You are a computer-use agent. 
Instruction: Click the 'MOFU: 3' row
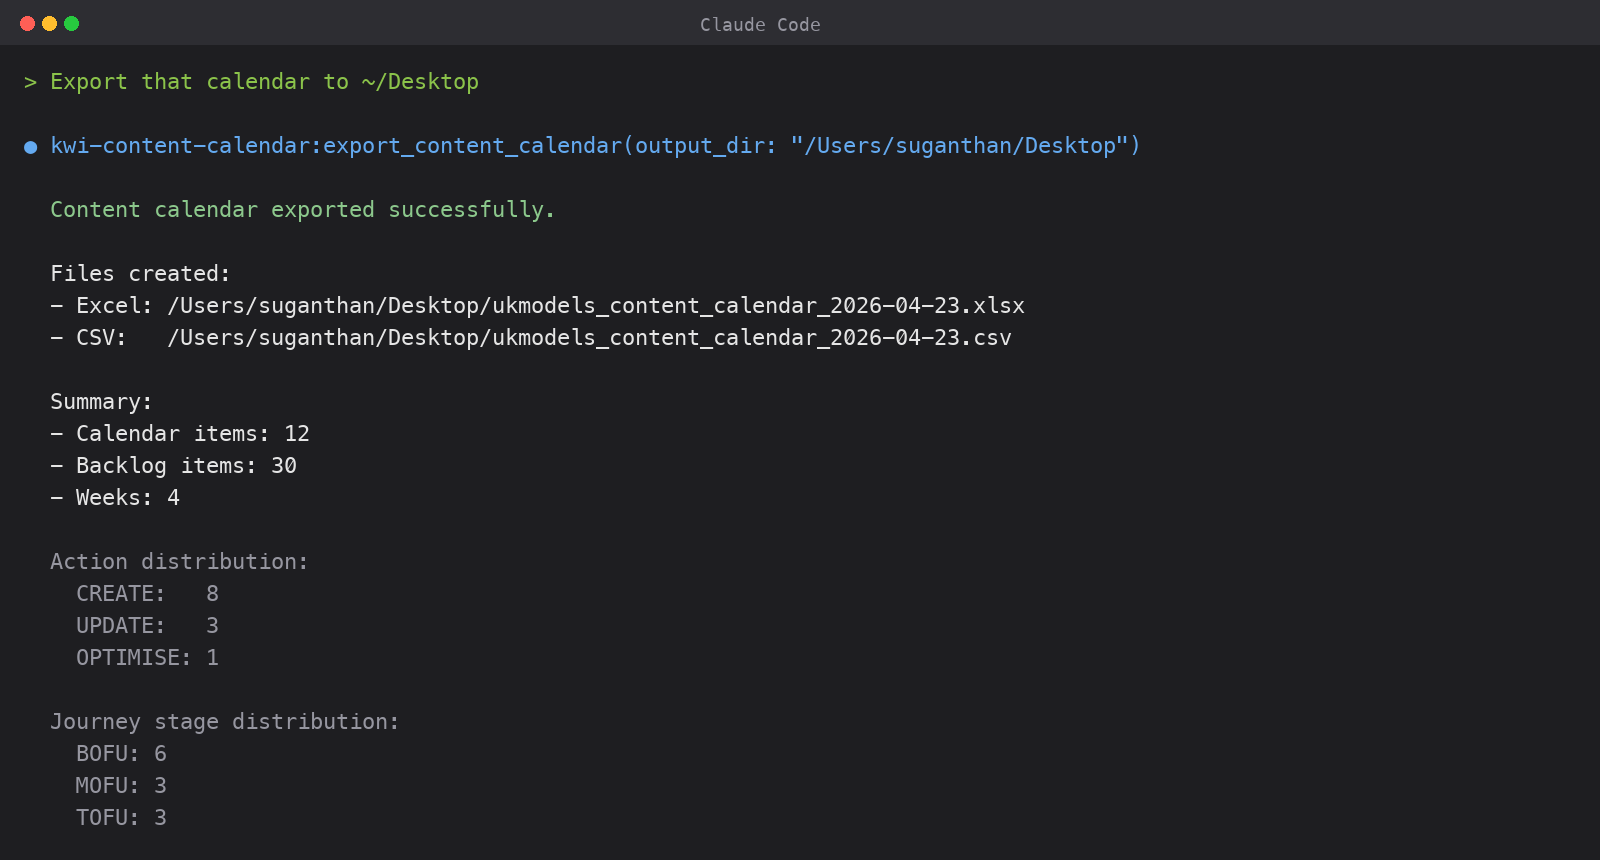(x=121, y=786)
